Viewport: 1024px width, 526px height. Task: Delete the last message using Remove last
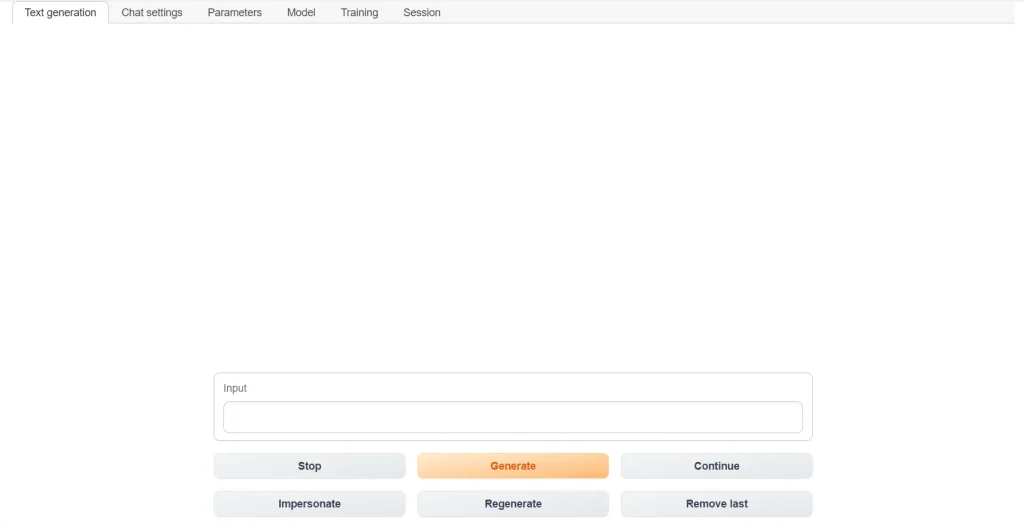(716, 504)
